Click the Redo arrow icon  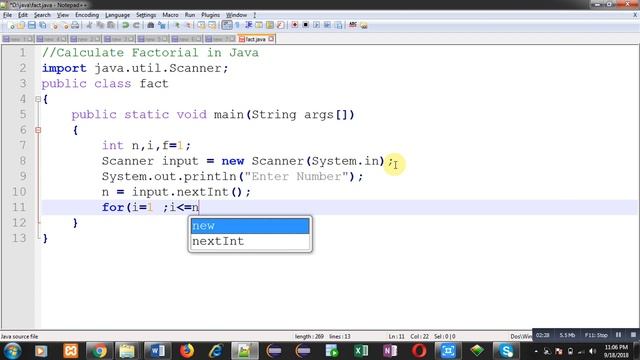(x=136, y=25)
